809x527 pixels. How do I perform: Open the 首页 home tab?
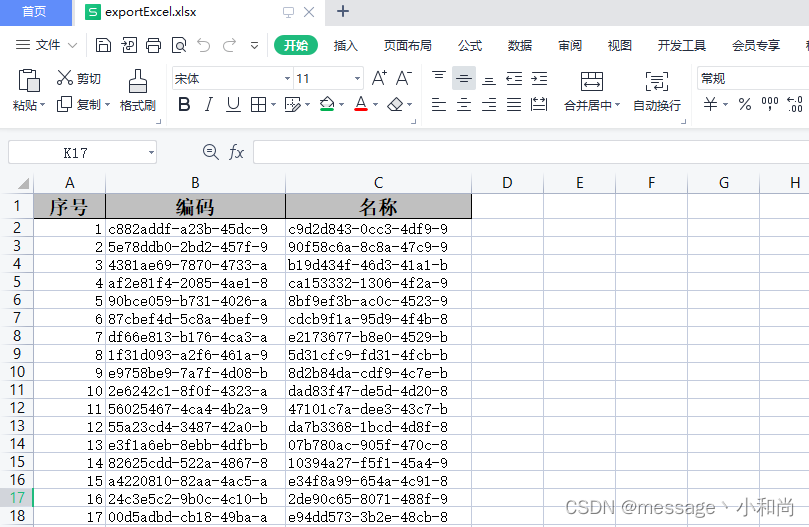(35, 12)
